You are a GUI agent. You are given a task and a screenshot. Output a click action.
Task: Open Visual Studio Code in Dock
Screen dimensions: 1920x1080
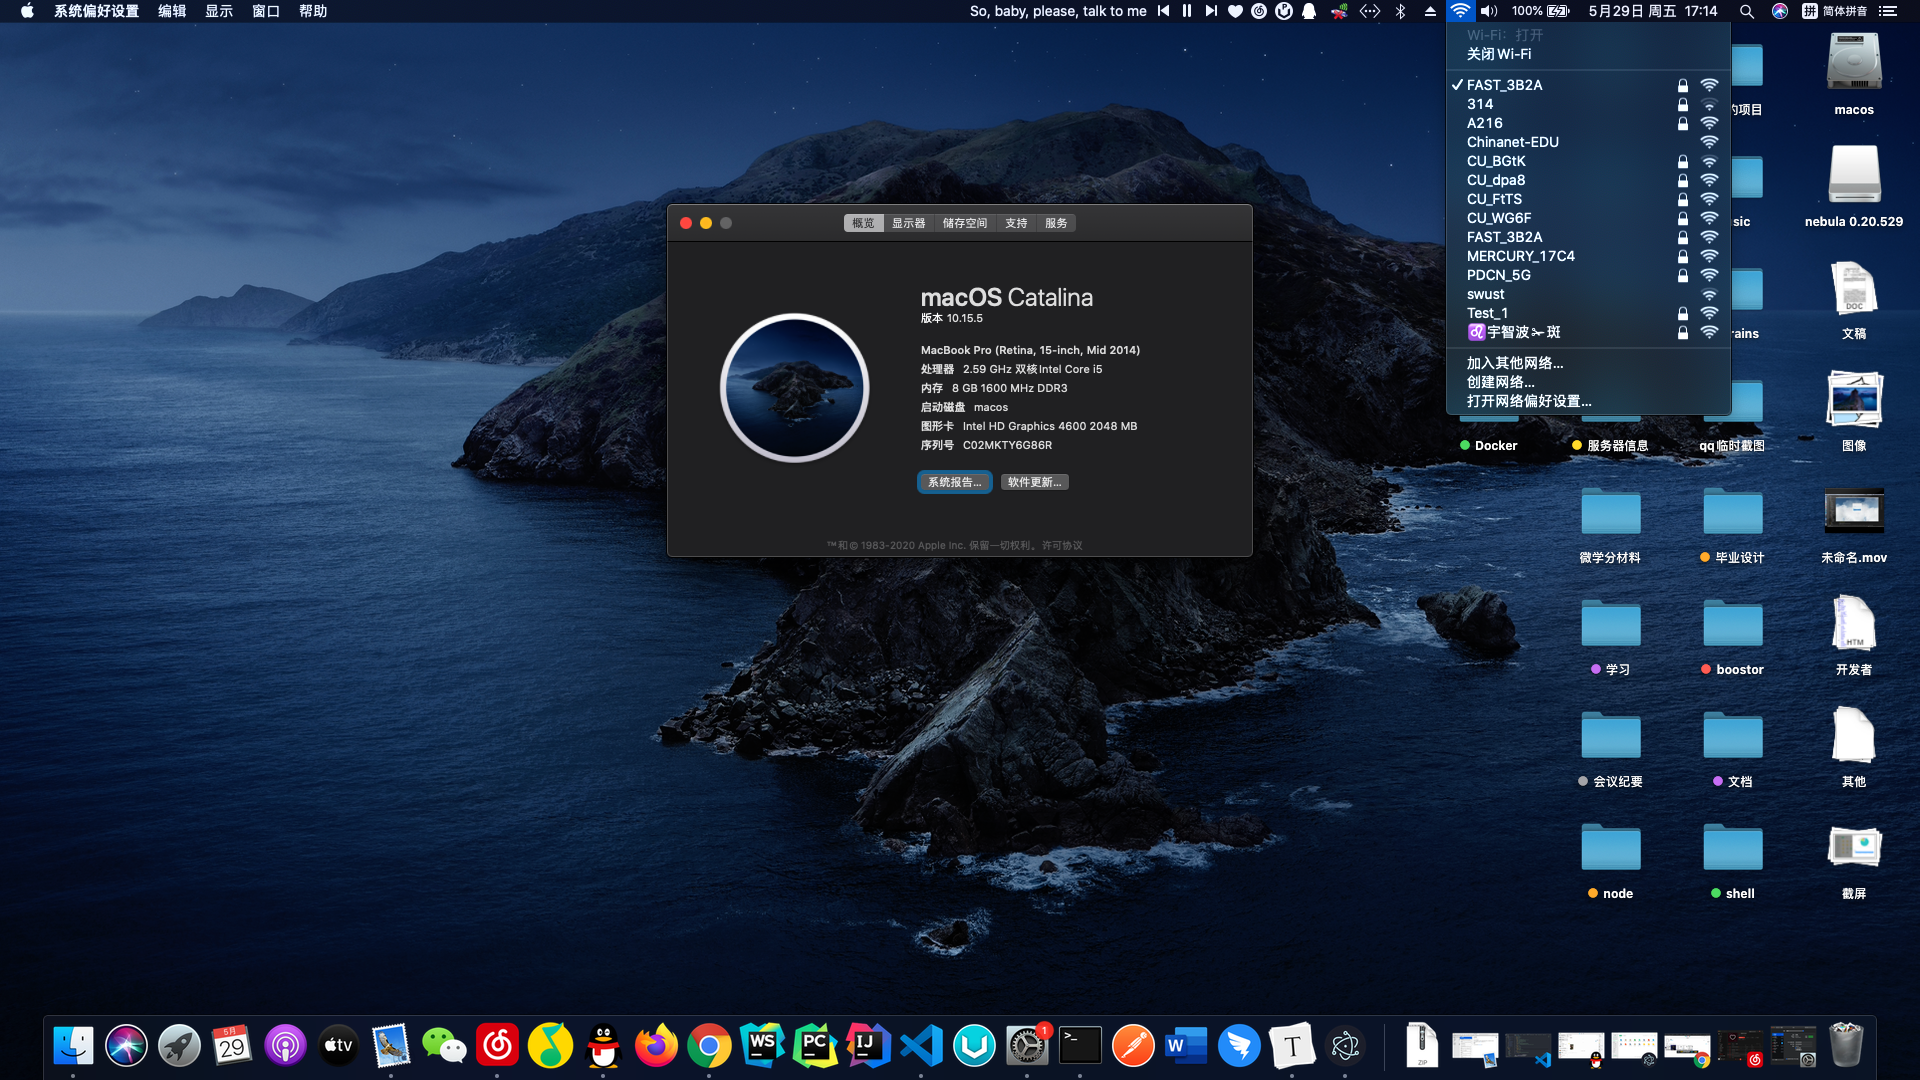coord(921,1046)
